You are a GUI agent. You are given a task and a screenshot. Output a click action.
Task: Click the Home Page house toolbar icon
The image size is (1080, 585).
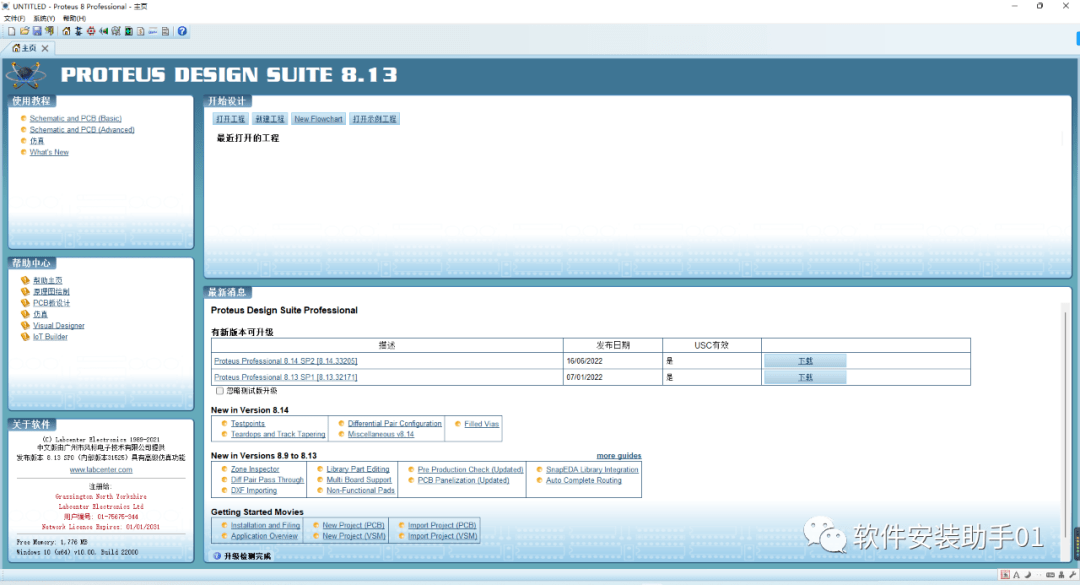pyautogui.click(x=66, y=31)
